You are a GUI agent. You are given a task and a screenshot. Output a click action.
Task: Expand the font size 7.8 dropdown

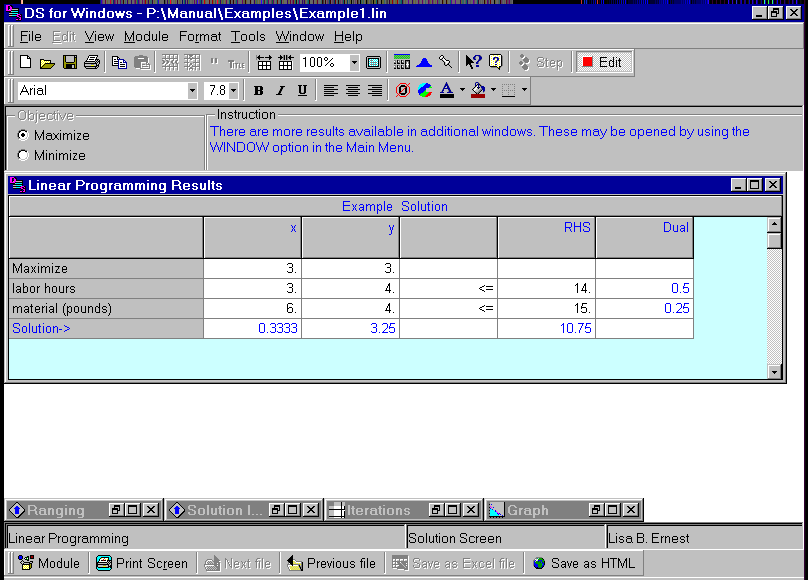pyautogui.click(x=233, y=91)
